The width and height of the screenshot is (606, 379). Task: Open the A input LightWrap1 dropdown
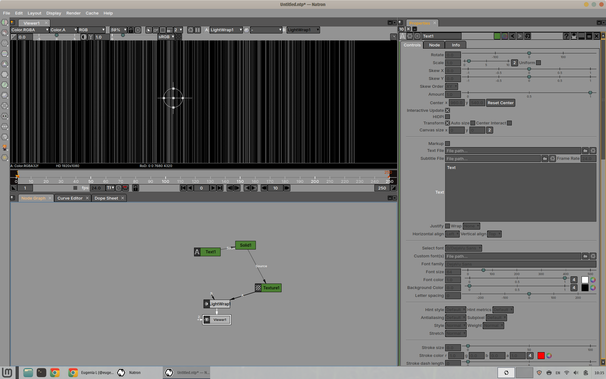(226, 30)
